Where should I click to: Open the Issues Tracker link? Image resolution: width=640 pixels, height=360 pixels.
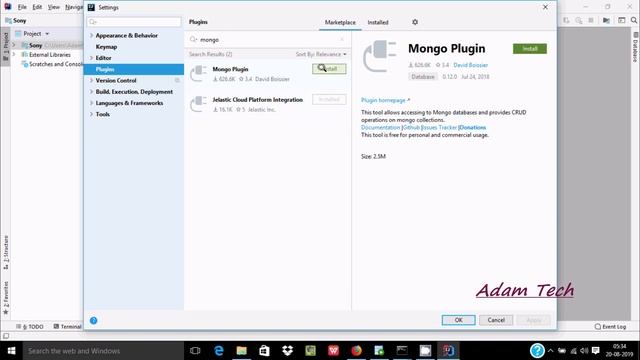439,127
